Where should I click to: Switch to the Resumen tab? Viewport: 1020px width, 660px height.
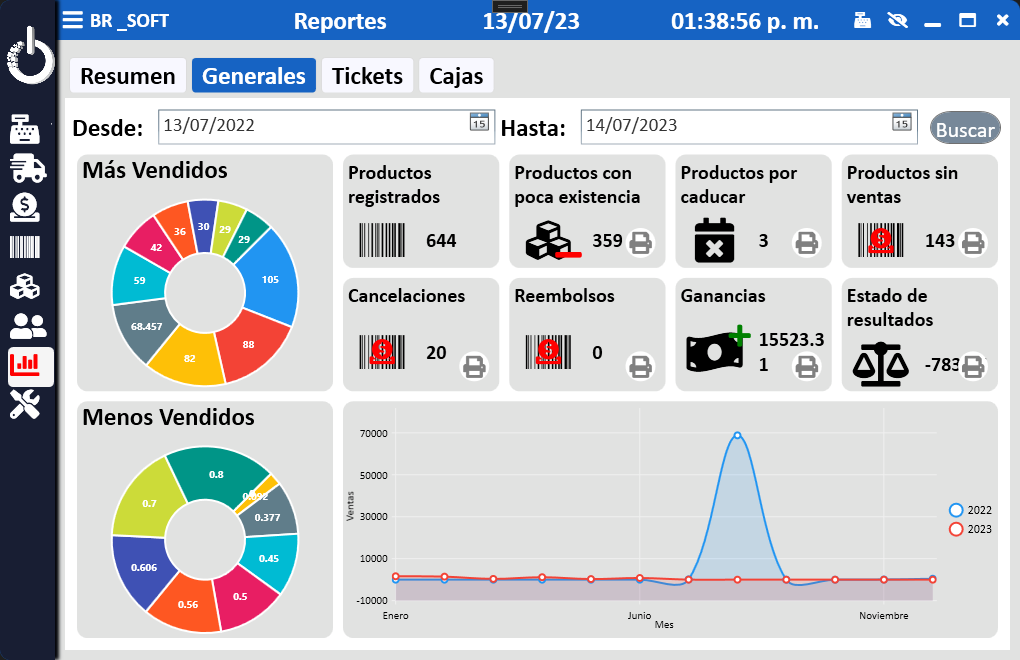point(128,76)
